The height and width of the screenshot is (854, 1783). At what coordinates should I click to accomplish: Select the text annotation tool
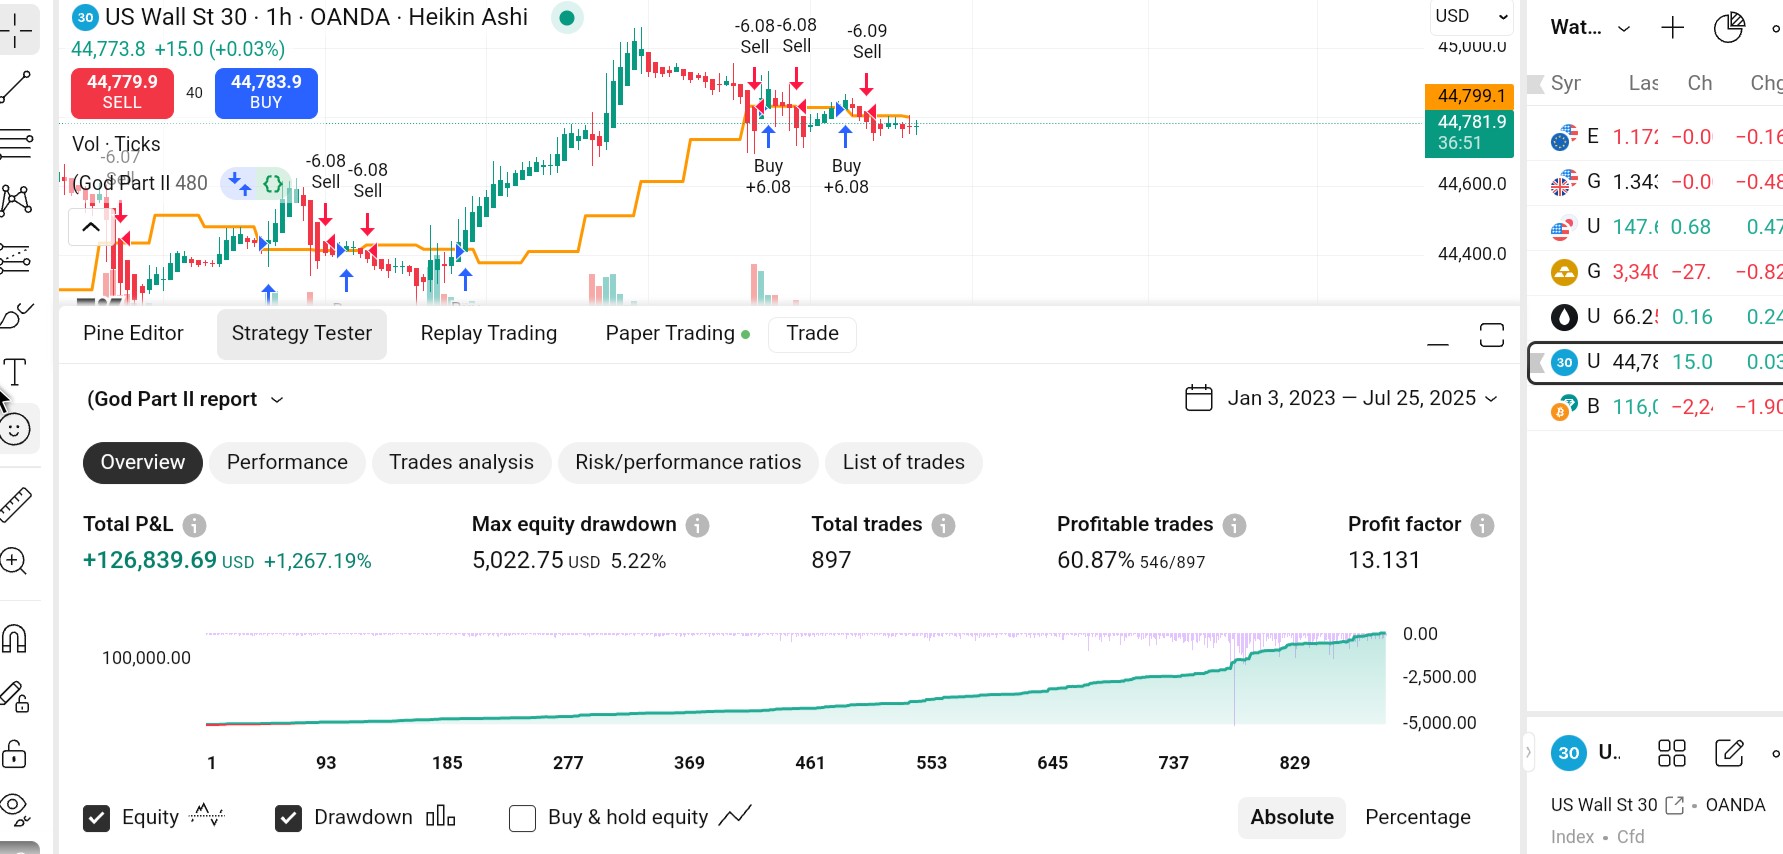[x=15, y=371]
